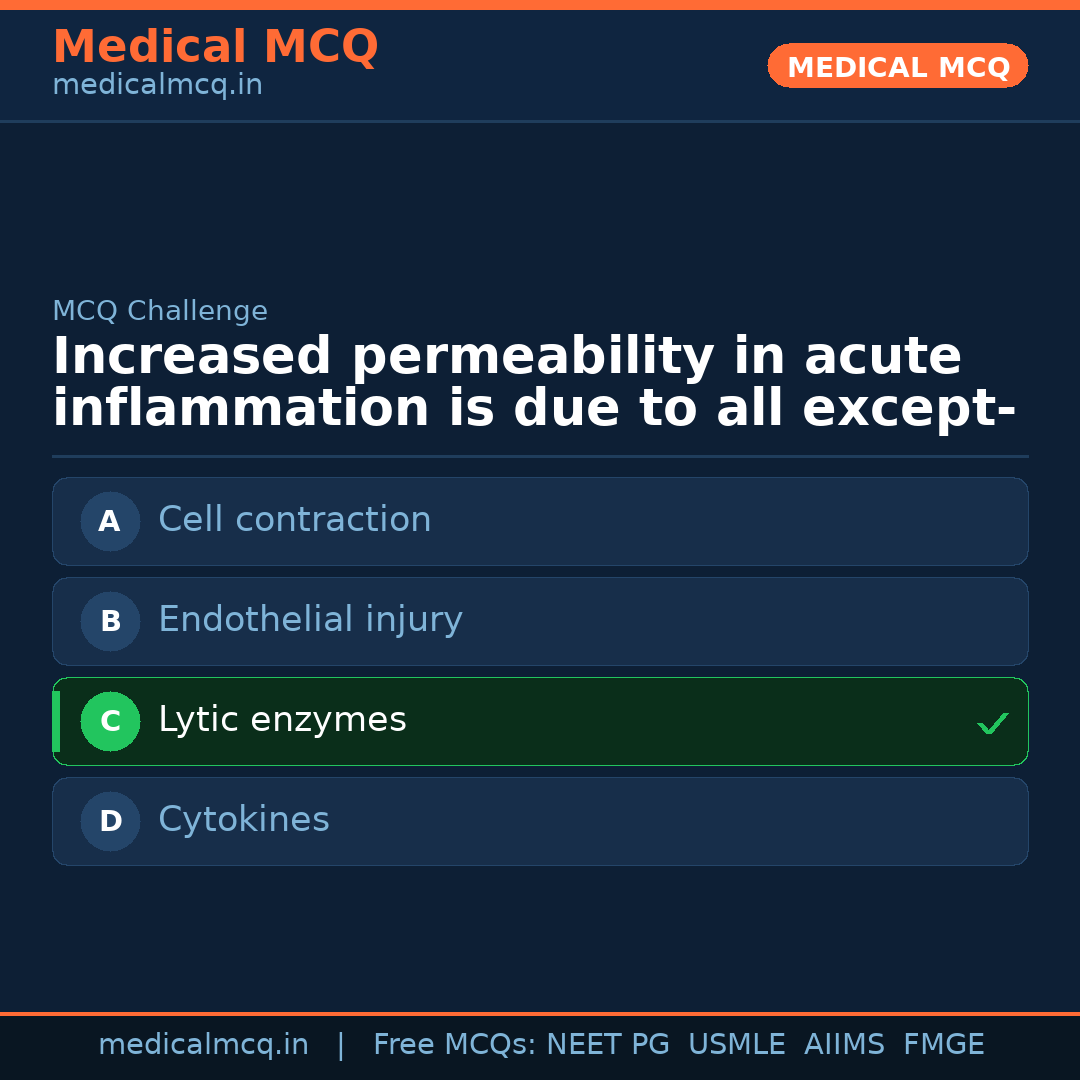Click the green checkmark on Lytic enzymes
The width and height of the screenshot is (1080, 1080).
(x=992, y=723)
